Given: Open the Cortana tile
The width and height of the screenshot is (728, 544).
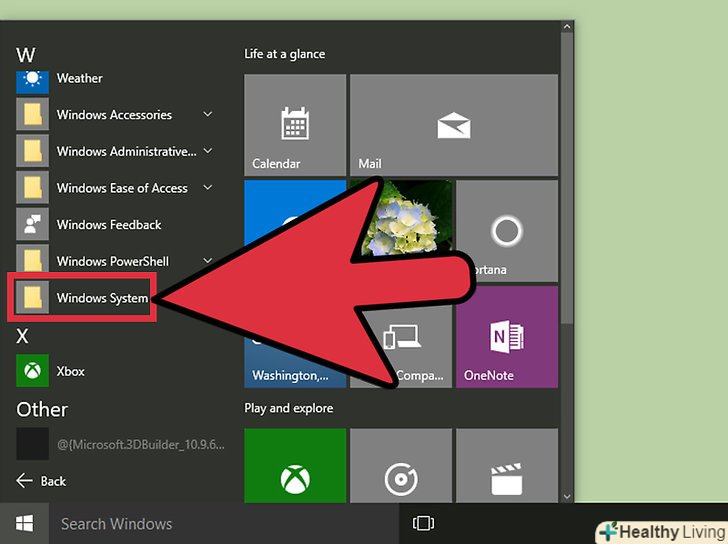Looking at the screenshot, I should 507,231.
